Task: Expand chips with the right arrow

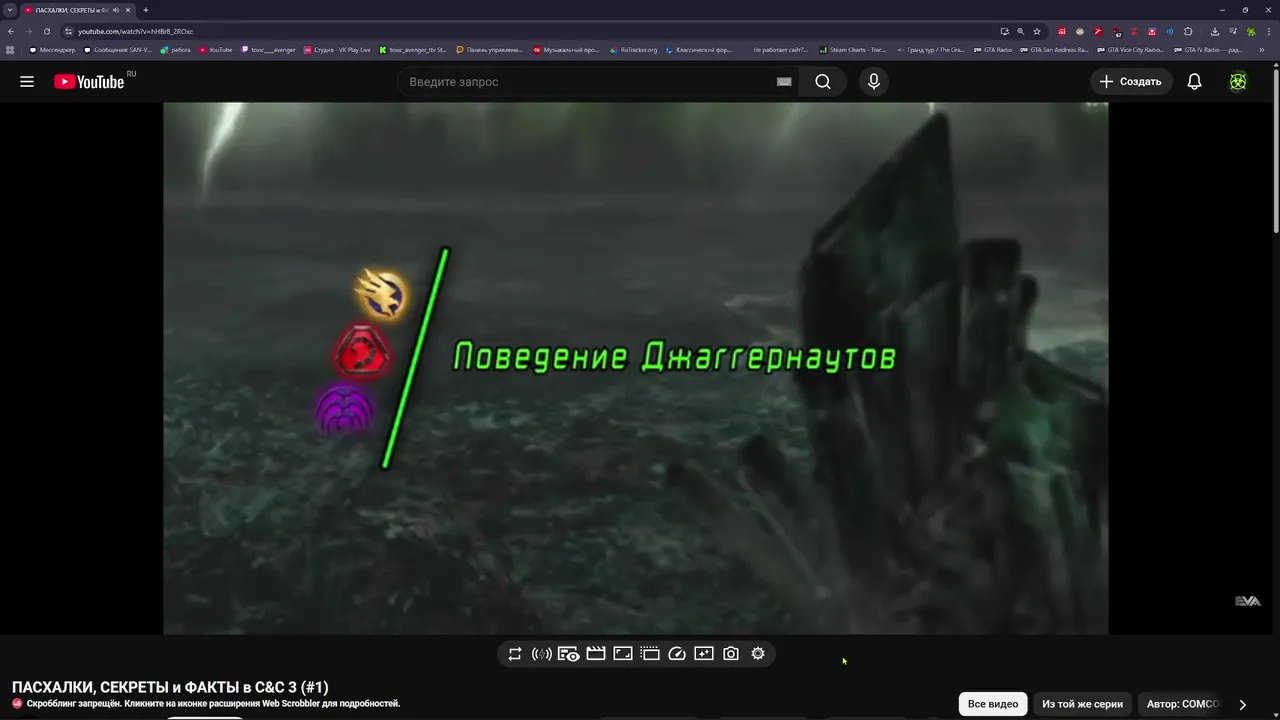Action: click(1243, 704)
